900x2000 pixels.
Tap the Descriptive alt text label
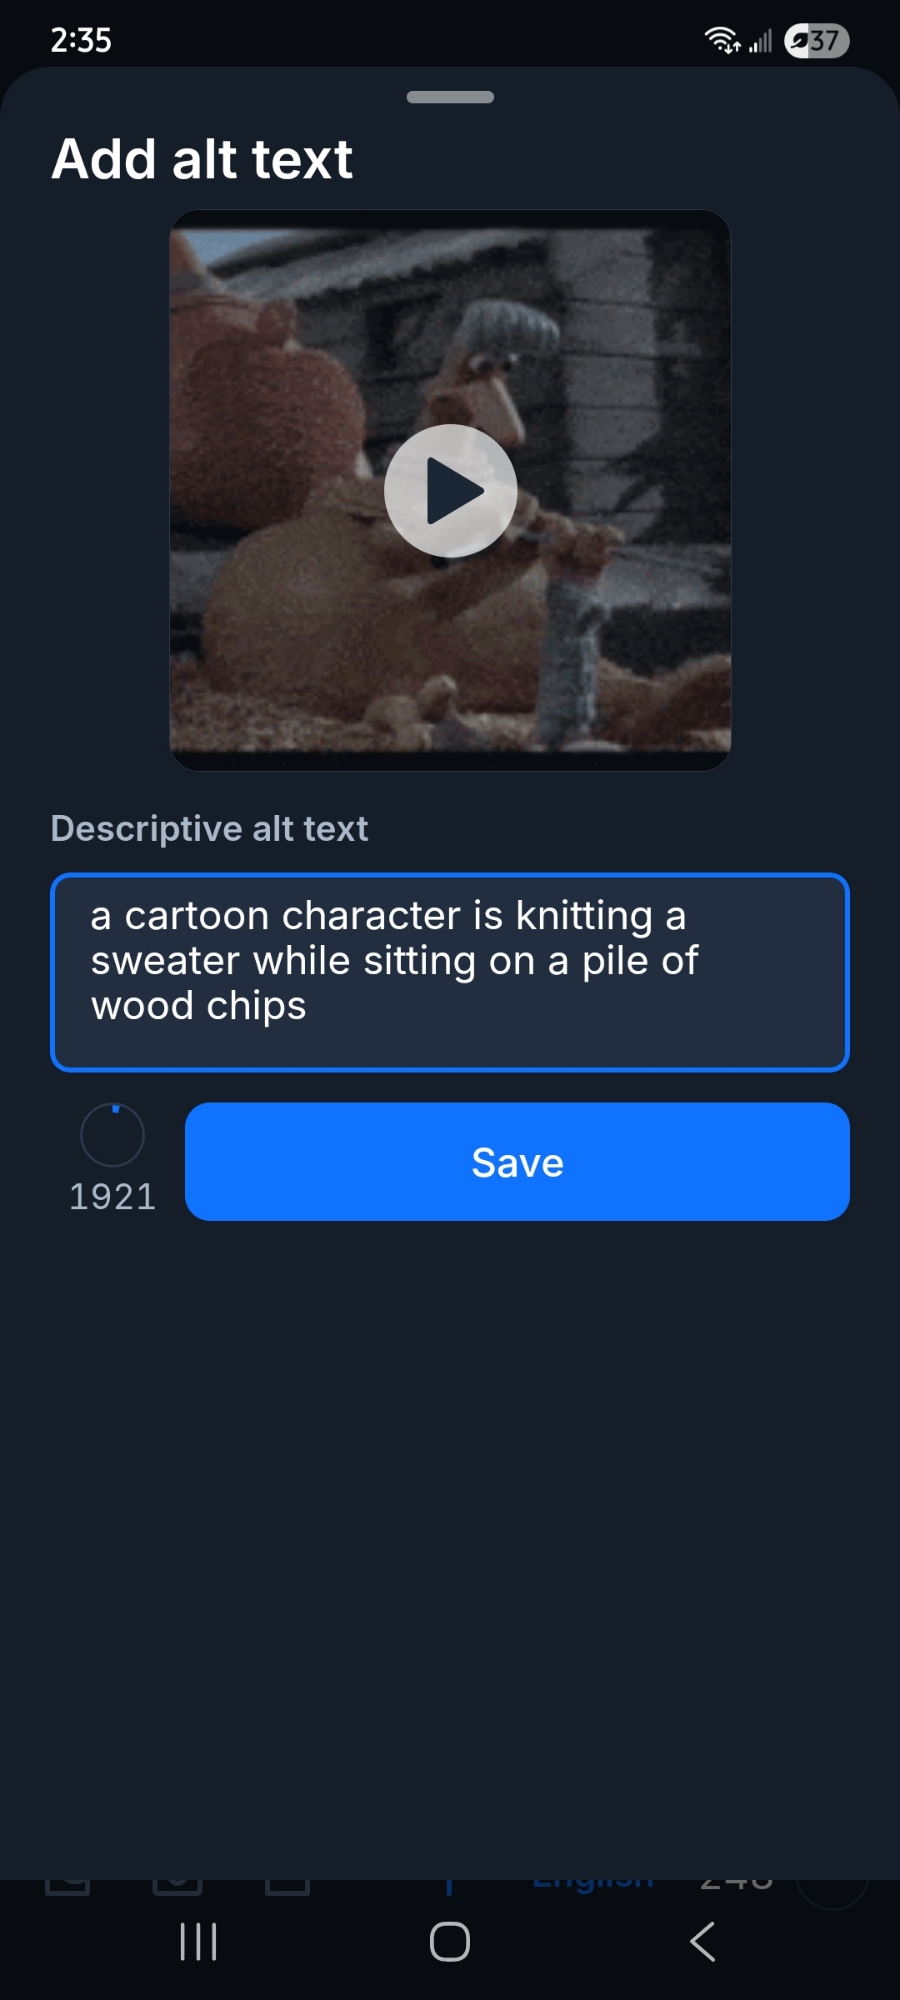click(210, 829)
